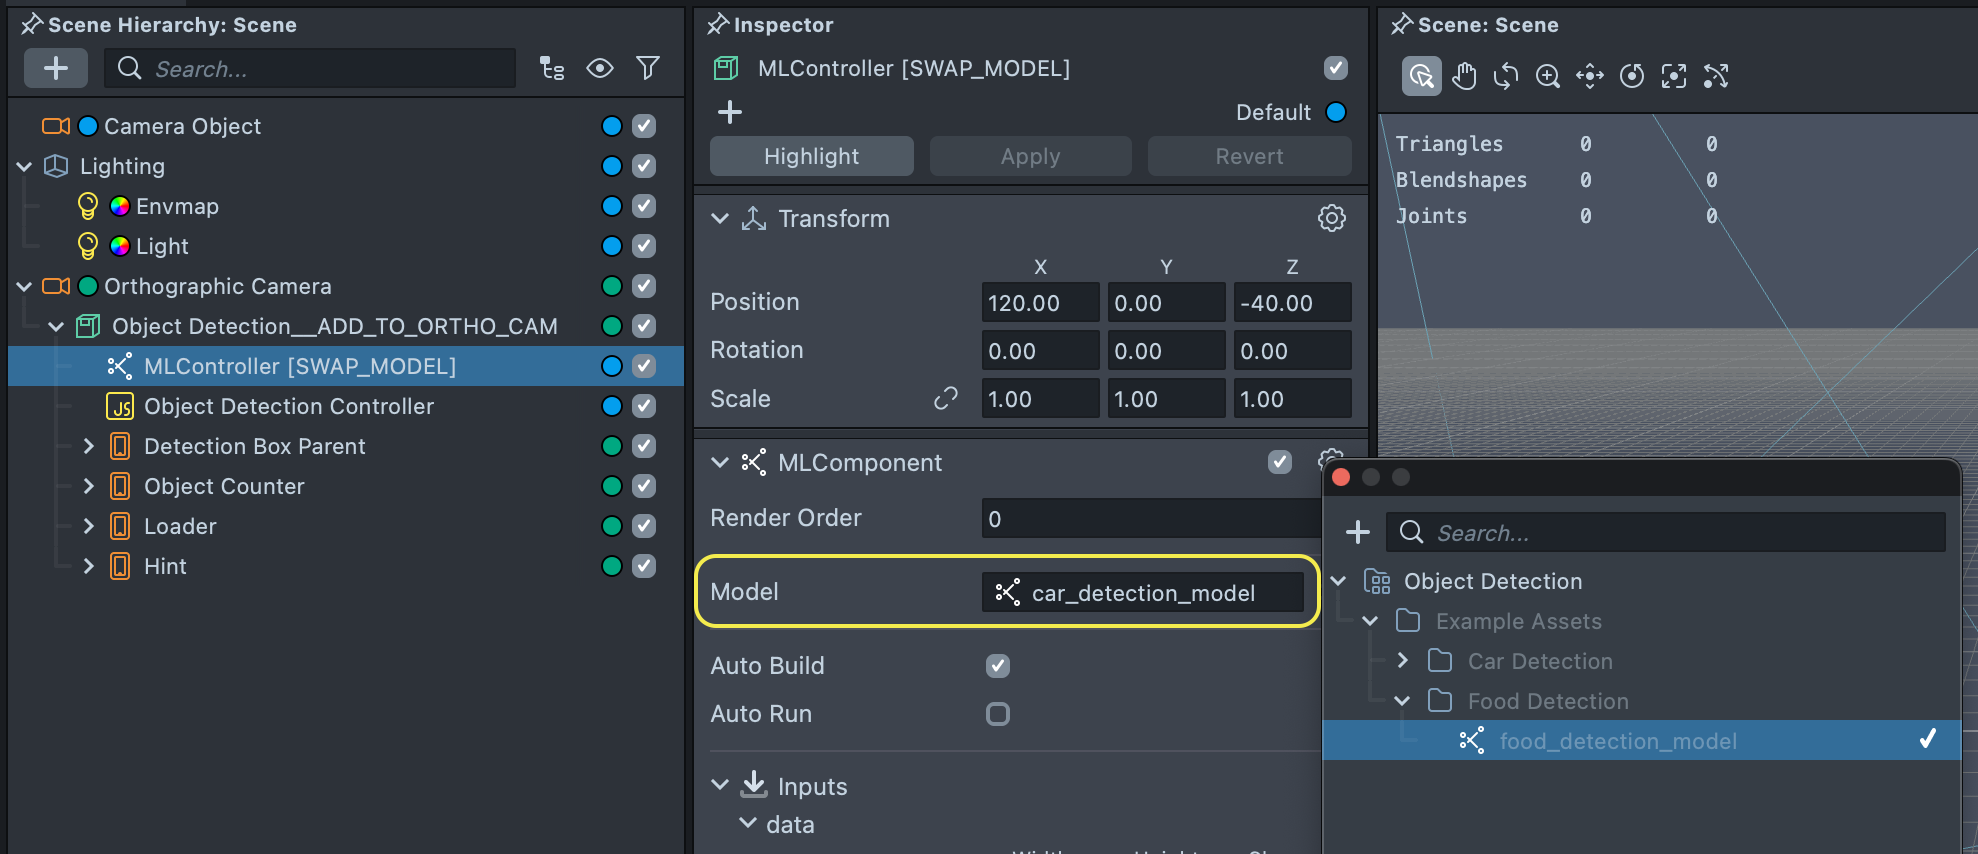
Task: Click the blue Default layer color dot
Action: [1335, 112]
